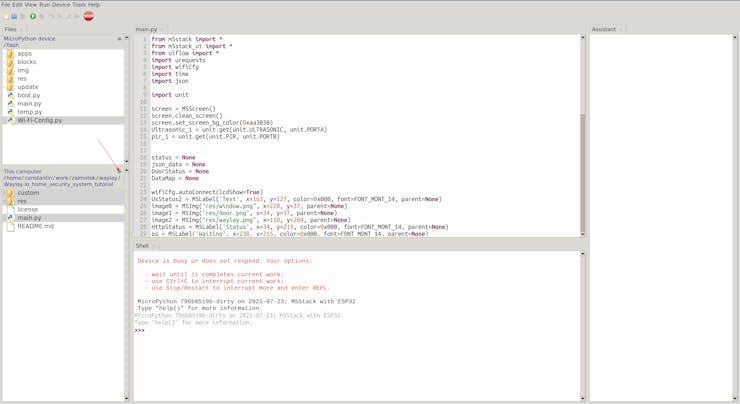Expand the blocks folder tree node

coord(4,62)
